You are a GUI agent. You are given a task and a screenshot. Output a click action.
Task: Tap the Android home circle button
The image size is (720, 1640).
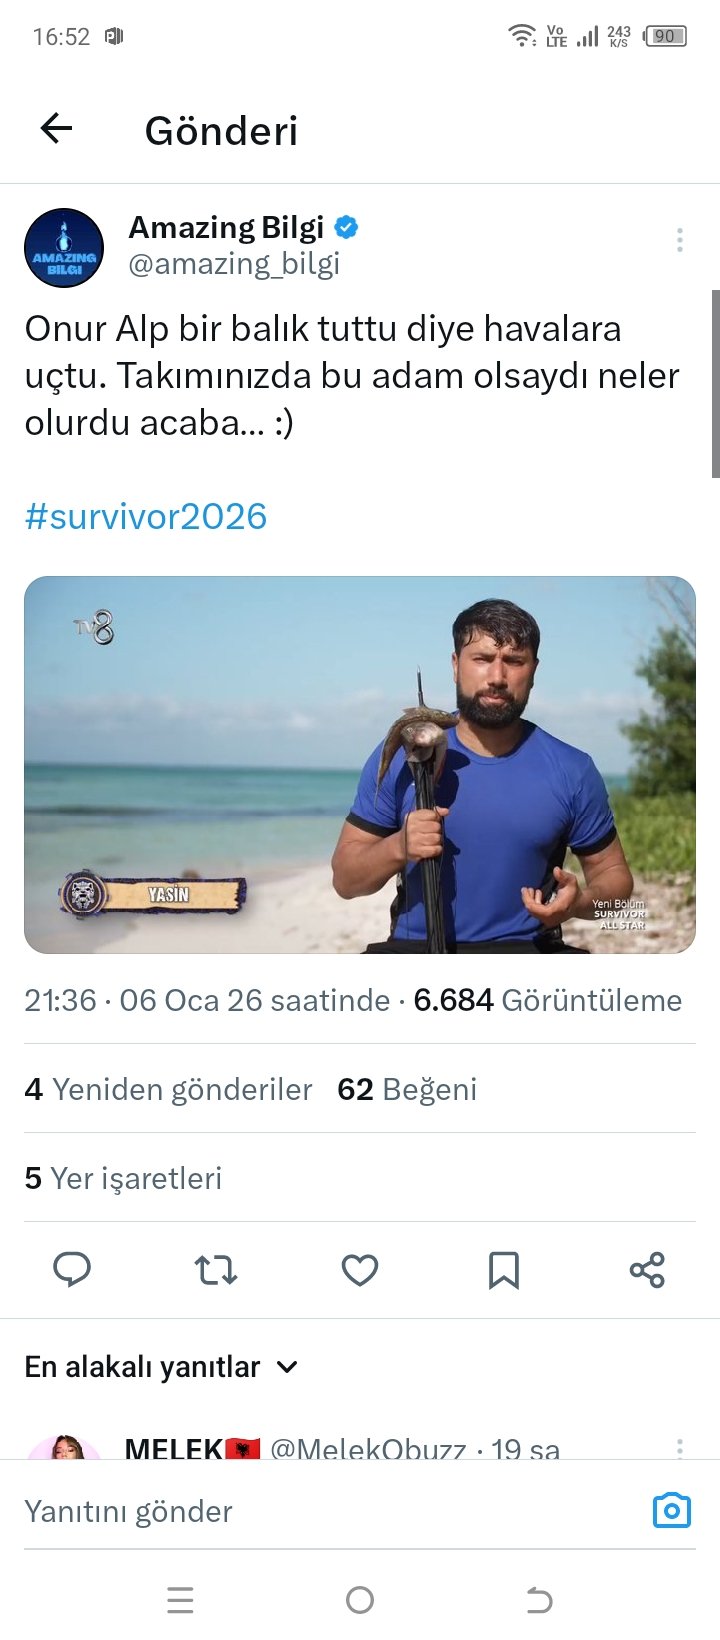pyautogui.click(x=360, y=1600)
